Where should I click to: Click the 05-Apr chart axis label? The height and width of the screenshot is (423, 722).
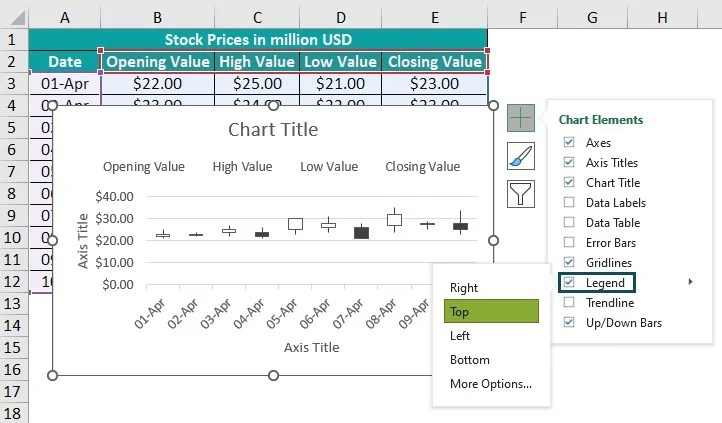click(282, 313)
